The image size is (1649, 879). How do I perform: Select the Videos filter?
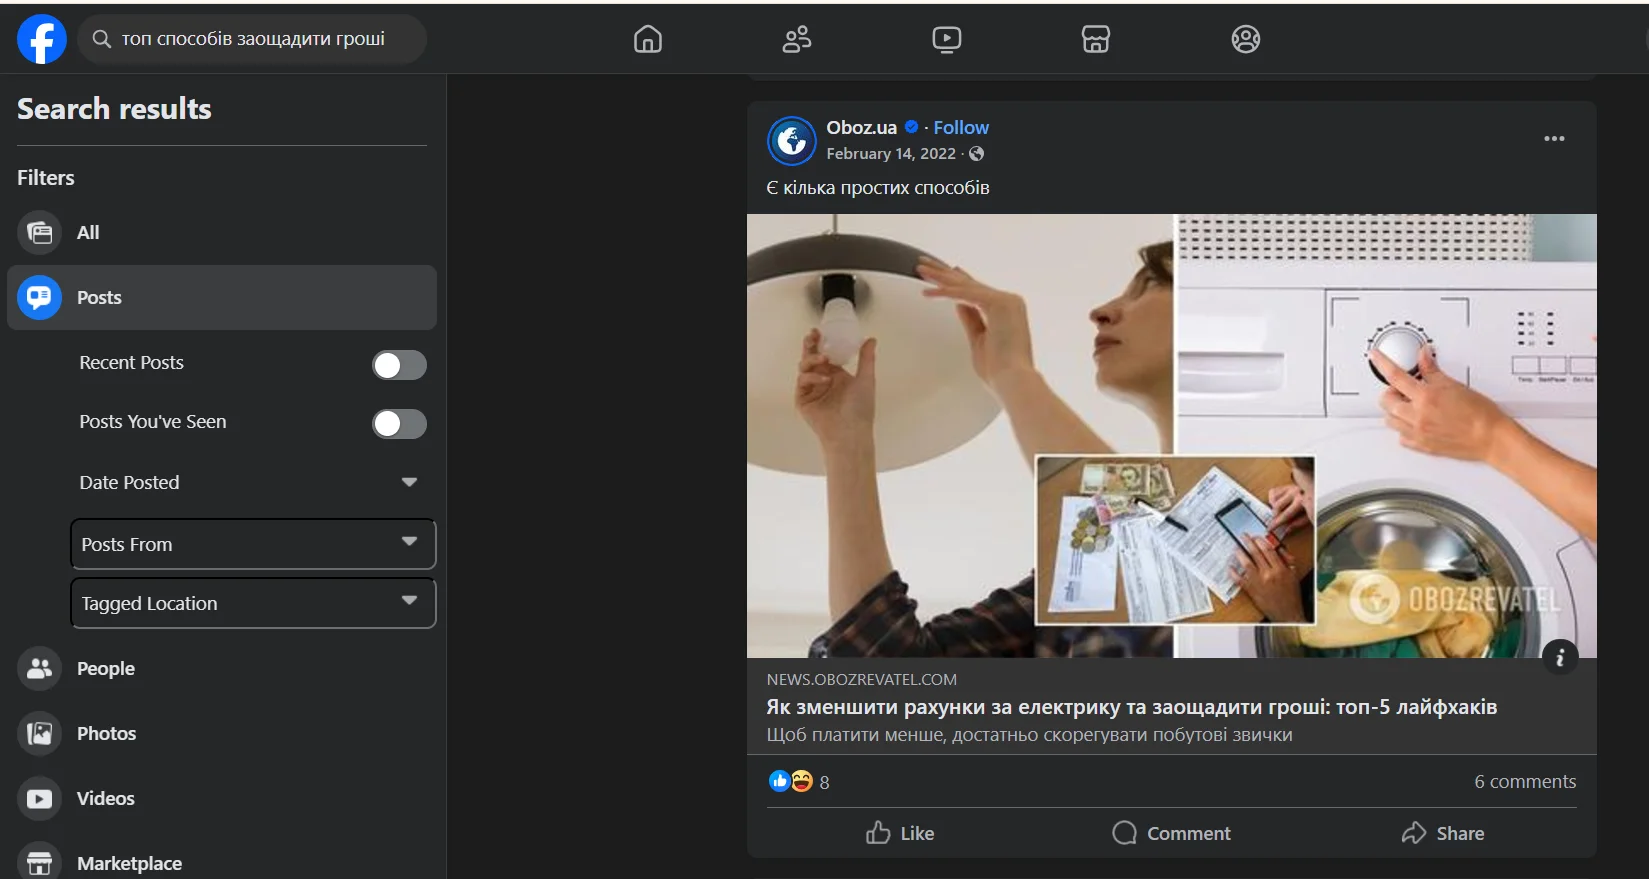222,798
